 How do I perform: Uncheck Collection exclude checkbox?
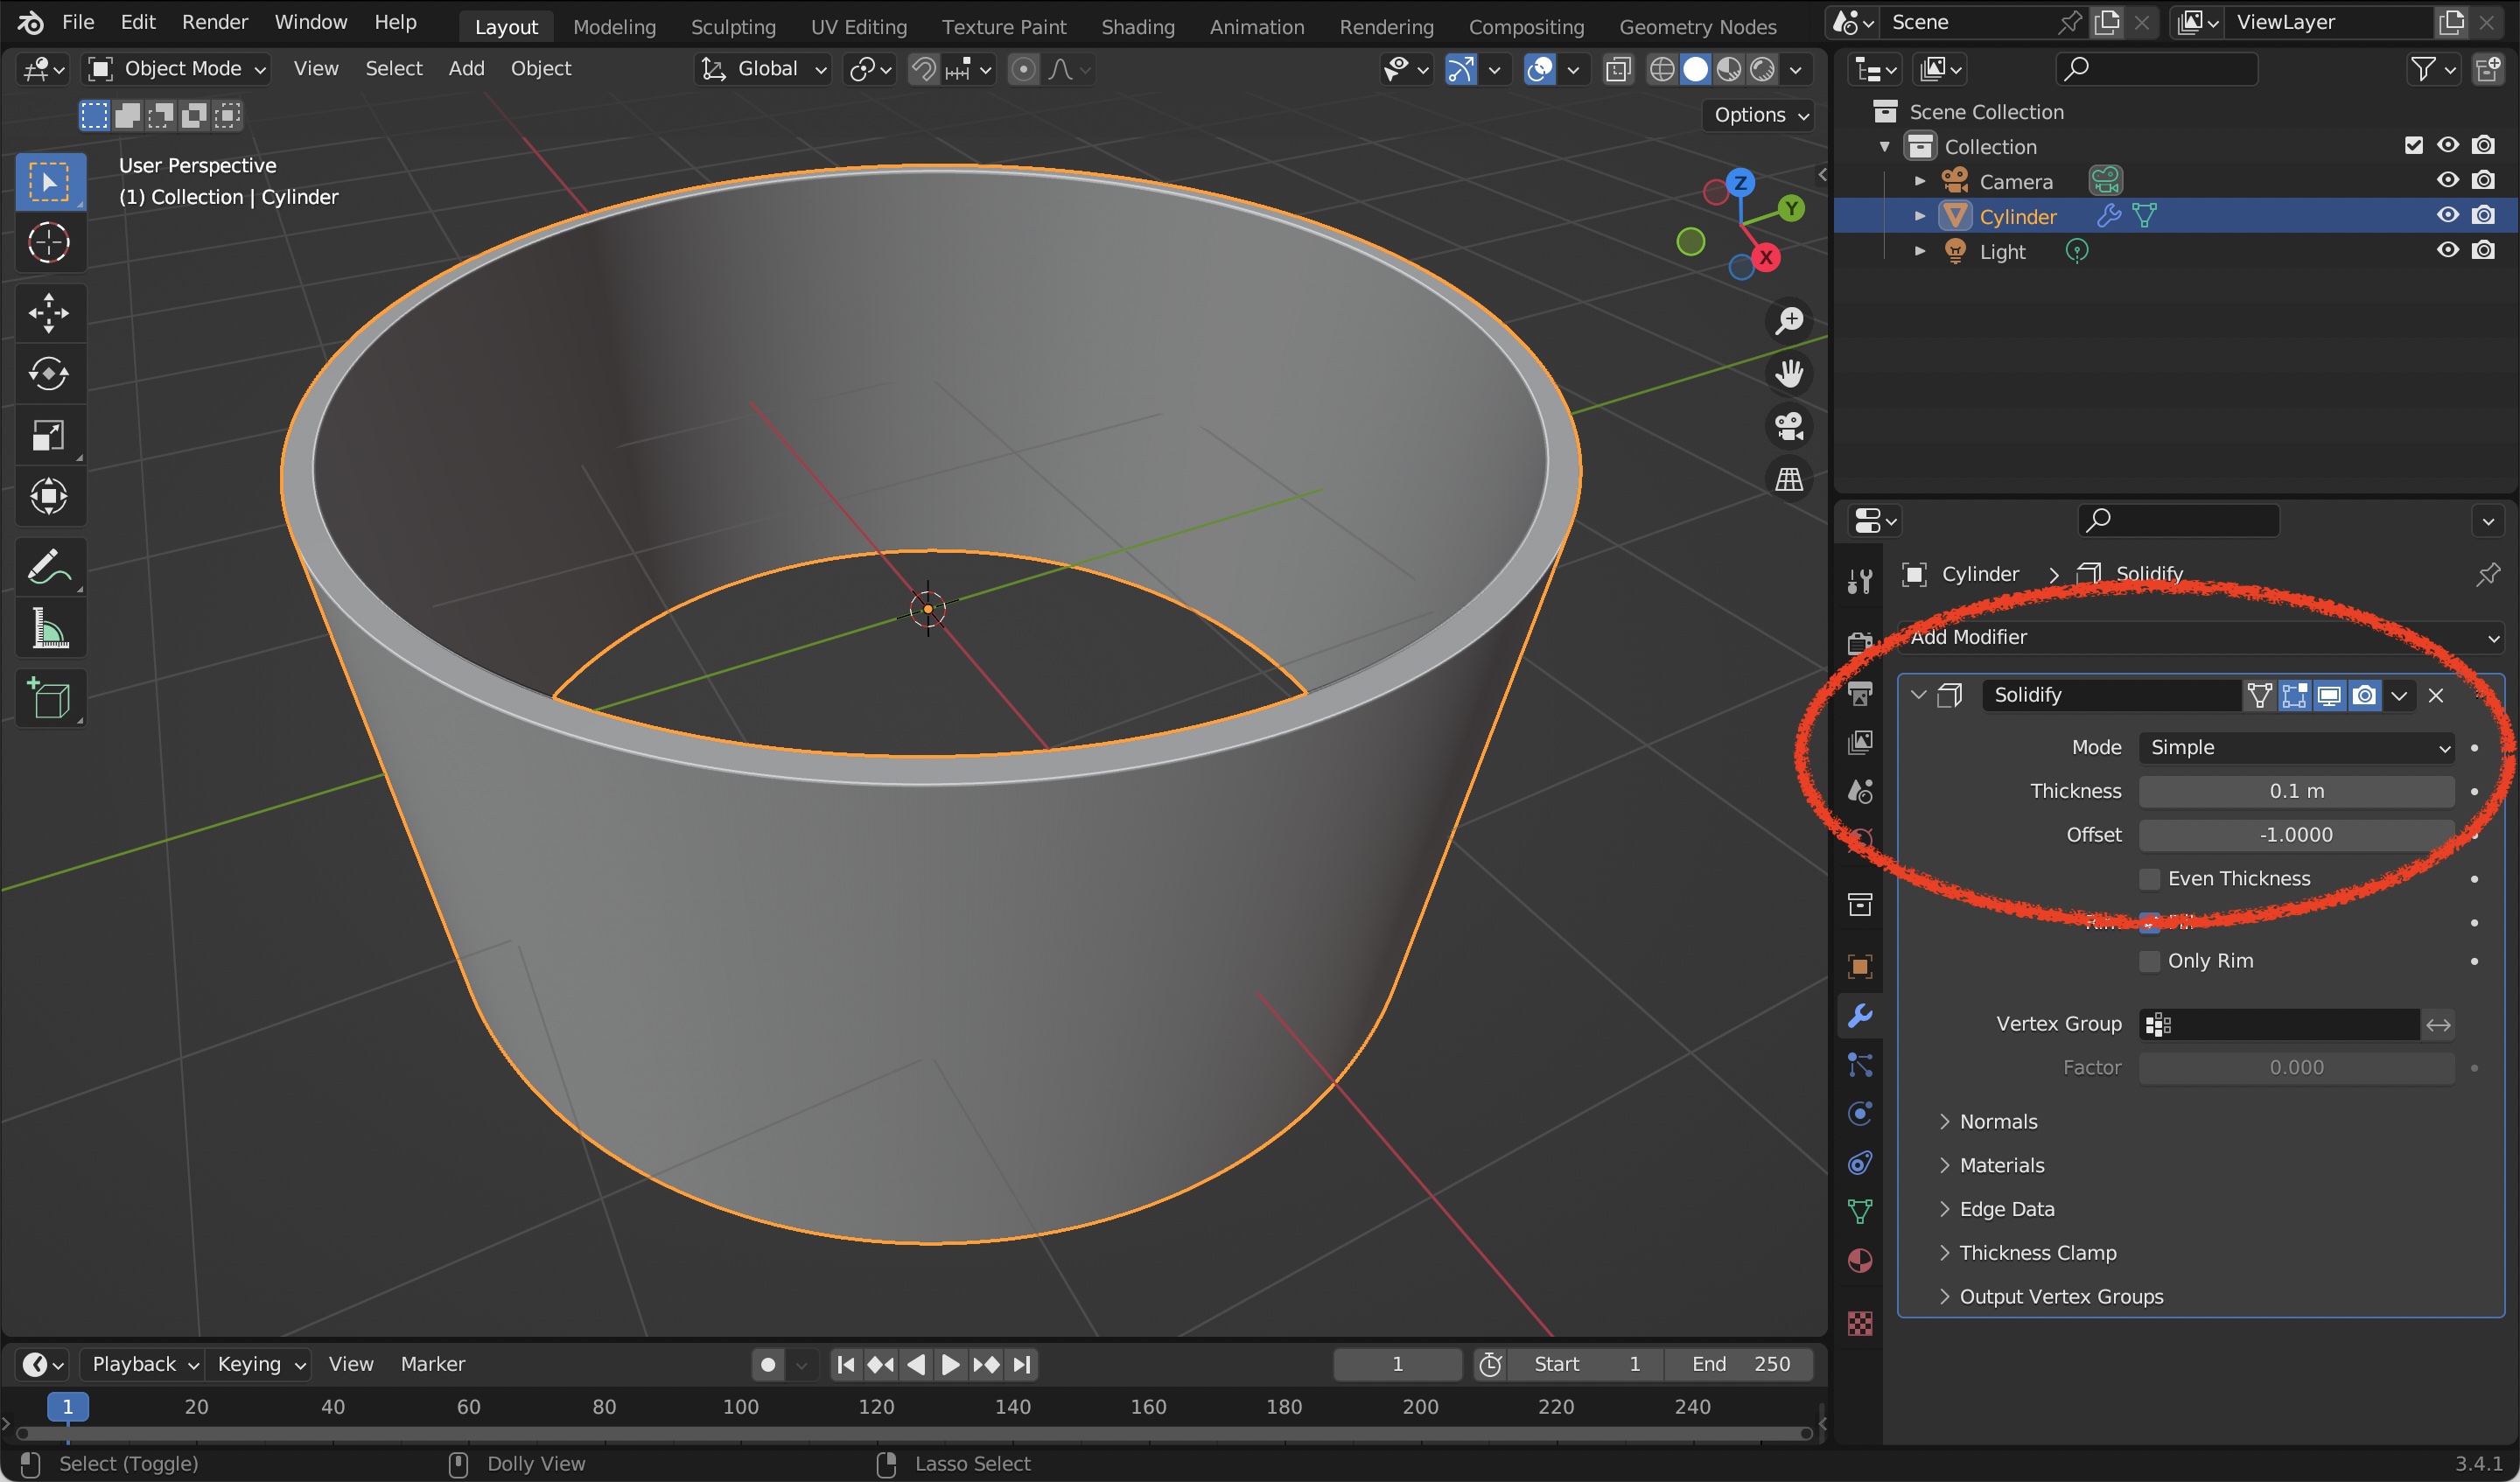[2413, 146]
